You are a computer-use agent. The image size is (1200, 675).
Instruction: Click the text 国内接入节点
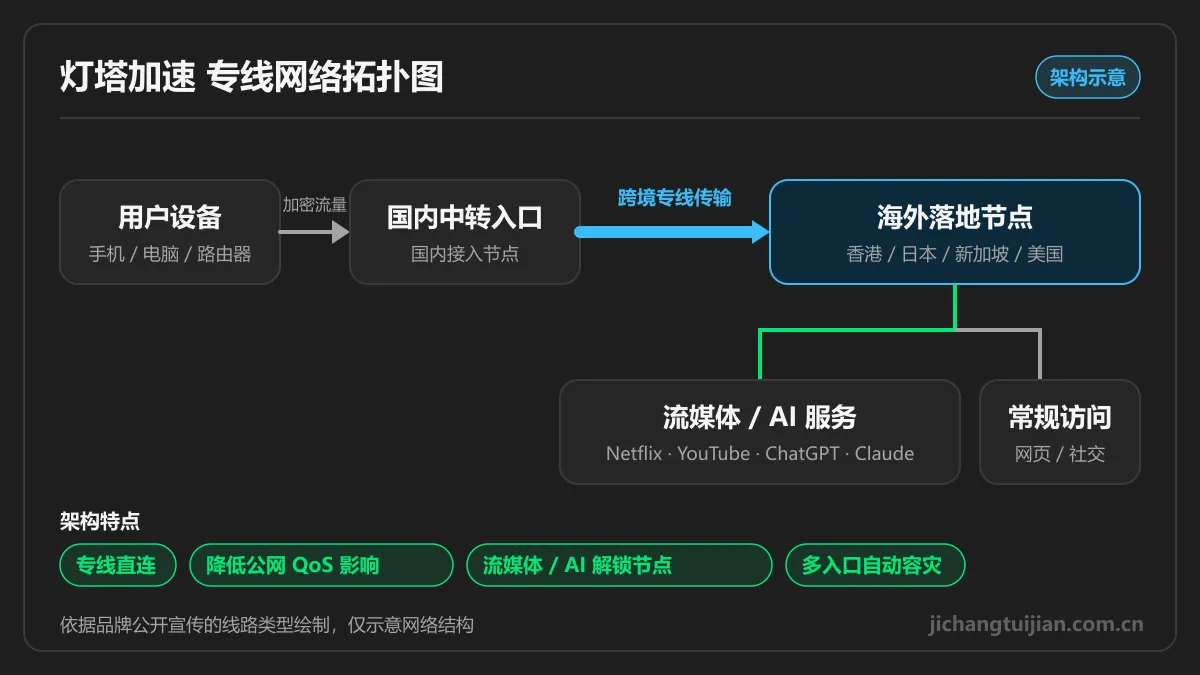click(465, 254)
